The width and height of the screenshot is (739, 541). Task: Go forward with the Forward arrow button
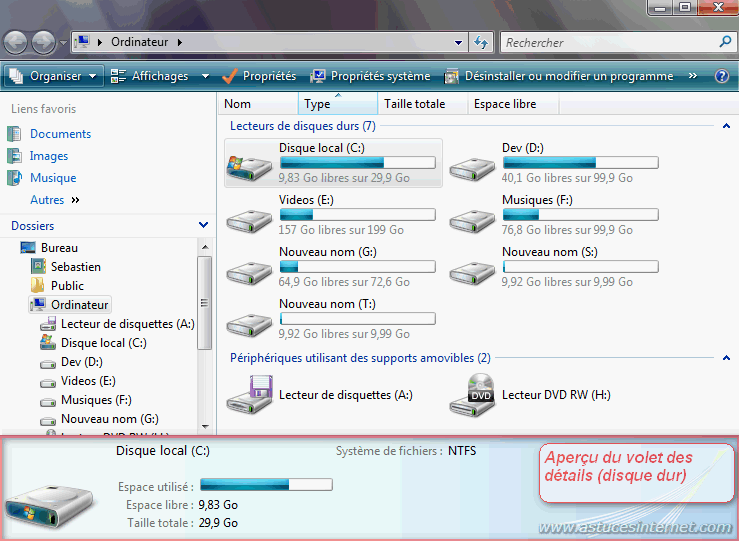point(43,42)
